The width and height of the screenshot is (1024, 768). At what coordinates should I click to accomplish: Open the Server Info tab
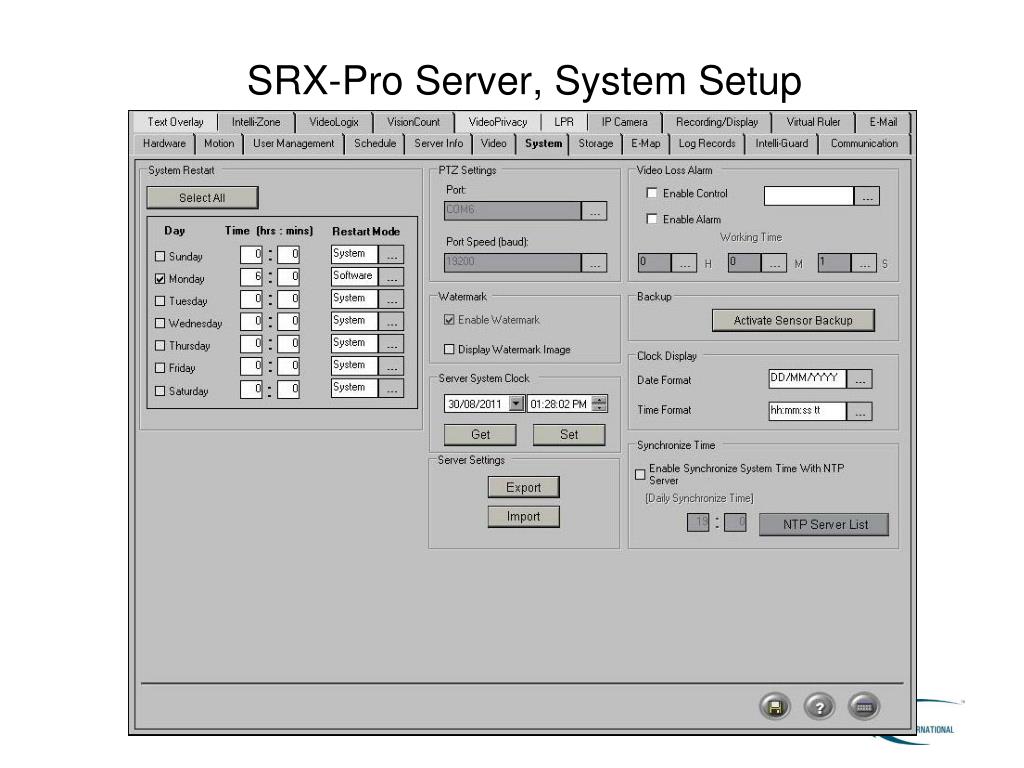click(x=438, y=144)
